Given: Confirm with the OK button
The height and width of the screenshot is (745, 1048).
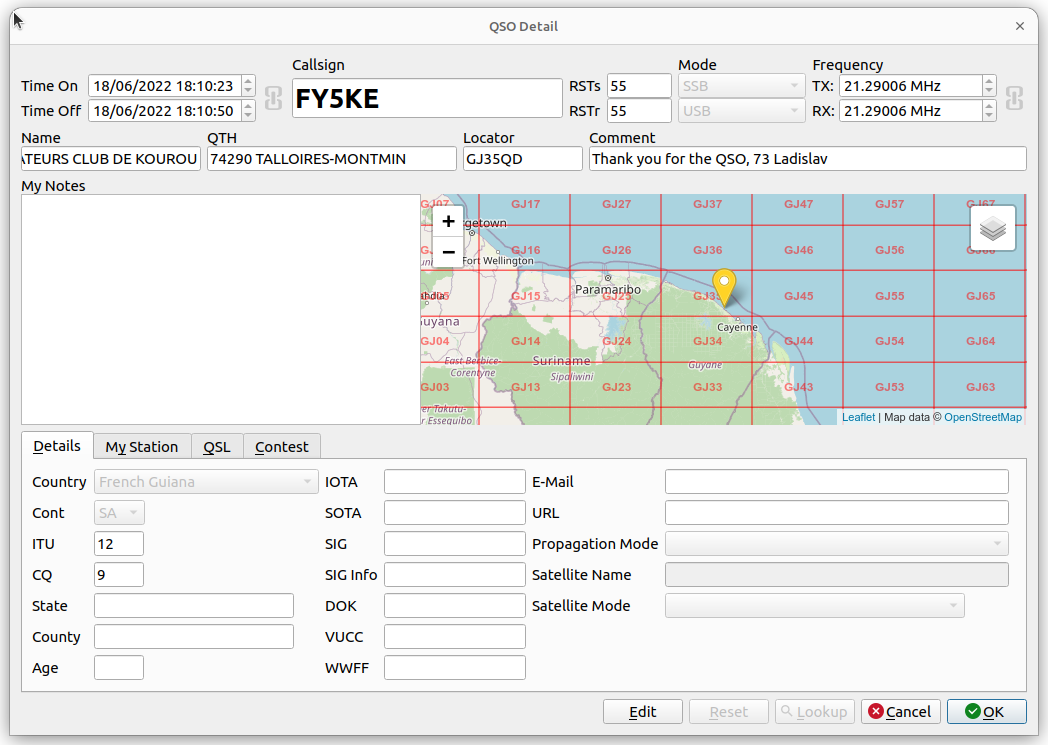Looking at the screenshot, I should pyautogui.click(x=987, y=712).
